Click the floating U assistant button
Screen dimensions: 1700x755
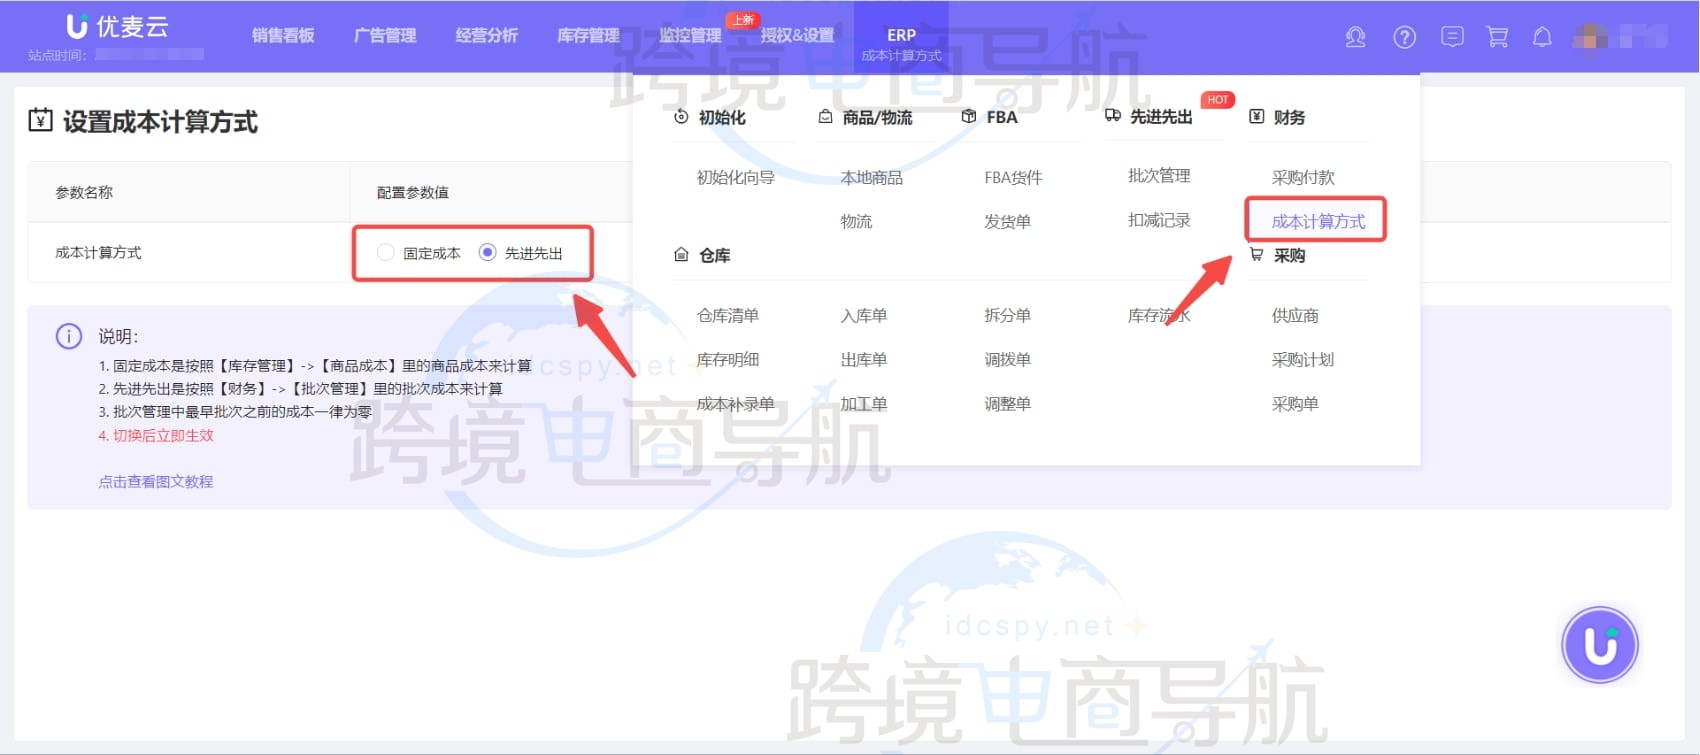(x=1600, y=645)
